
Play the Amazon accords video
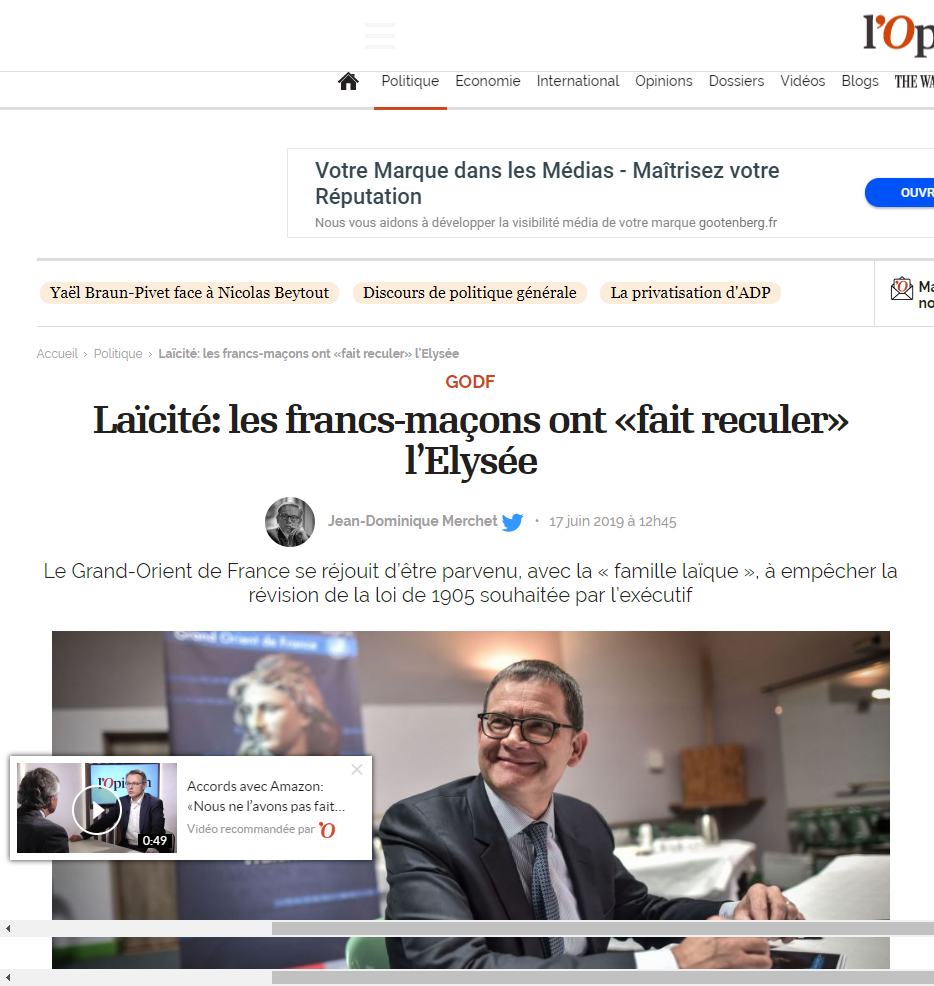pos(97,809)
